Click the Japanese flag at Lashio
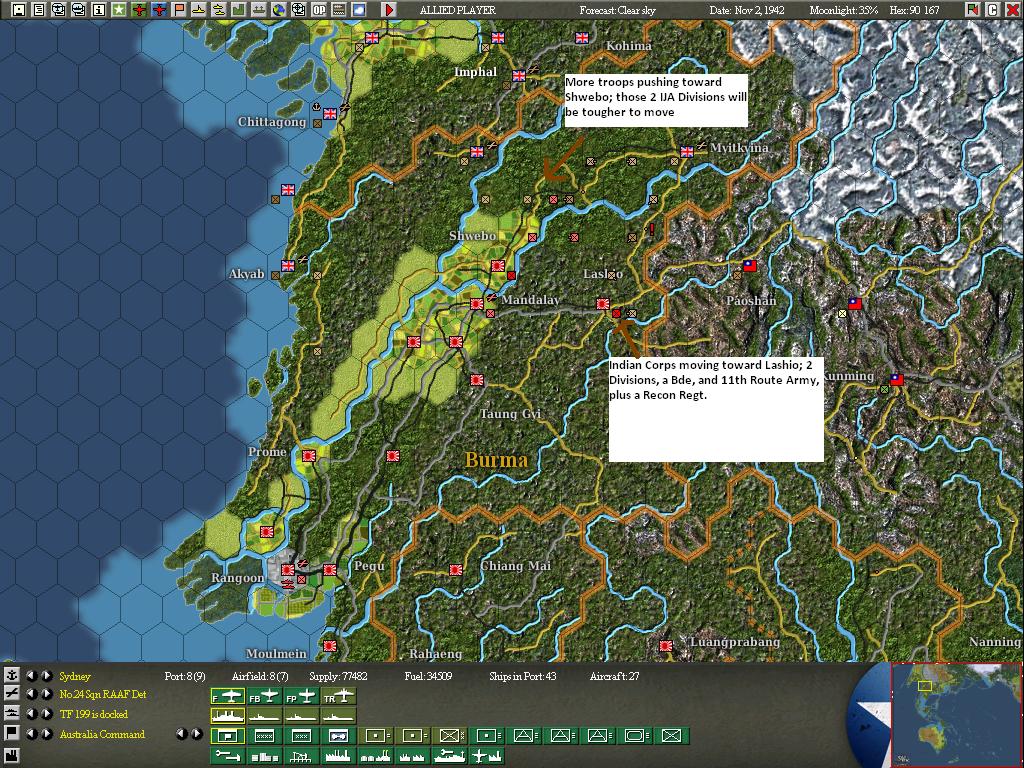 coord(603,304)
